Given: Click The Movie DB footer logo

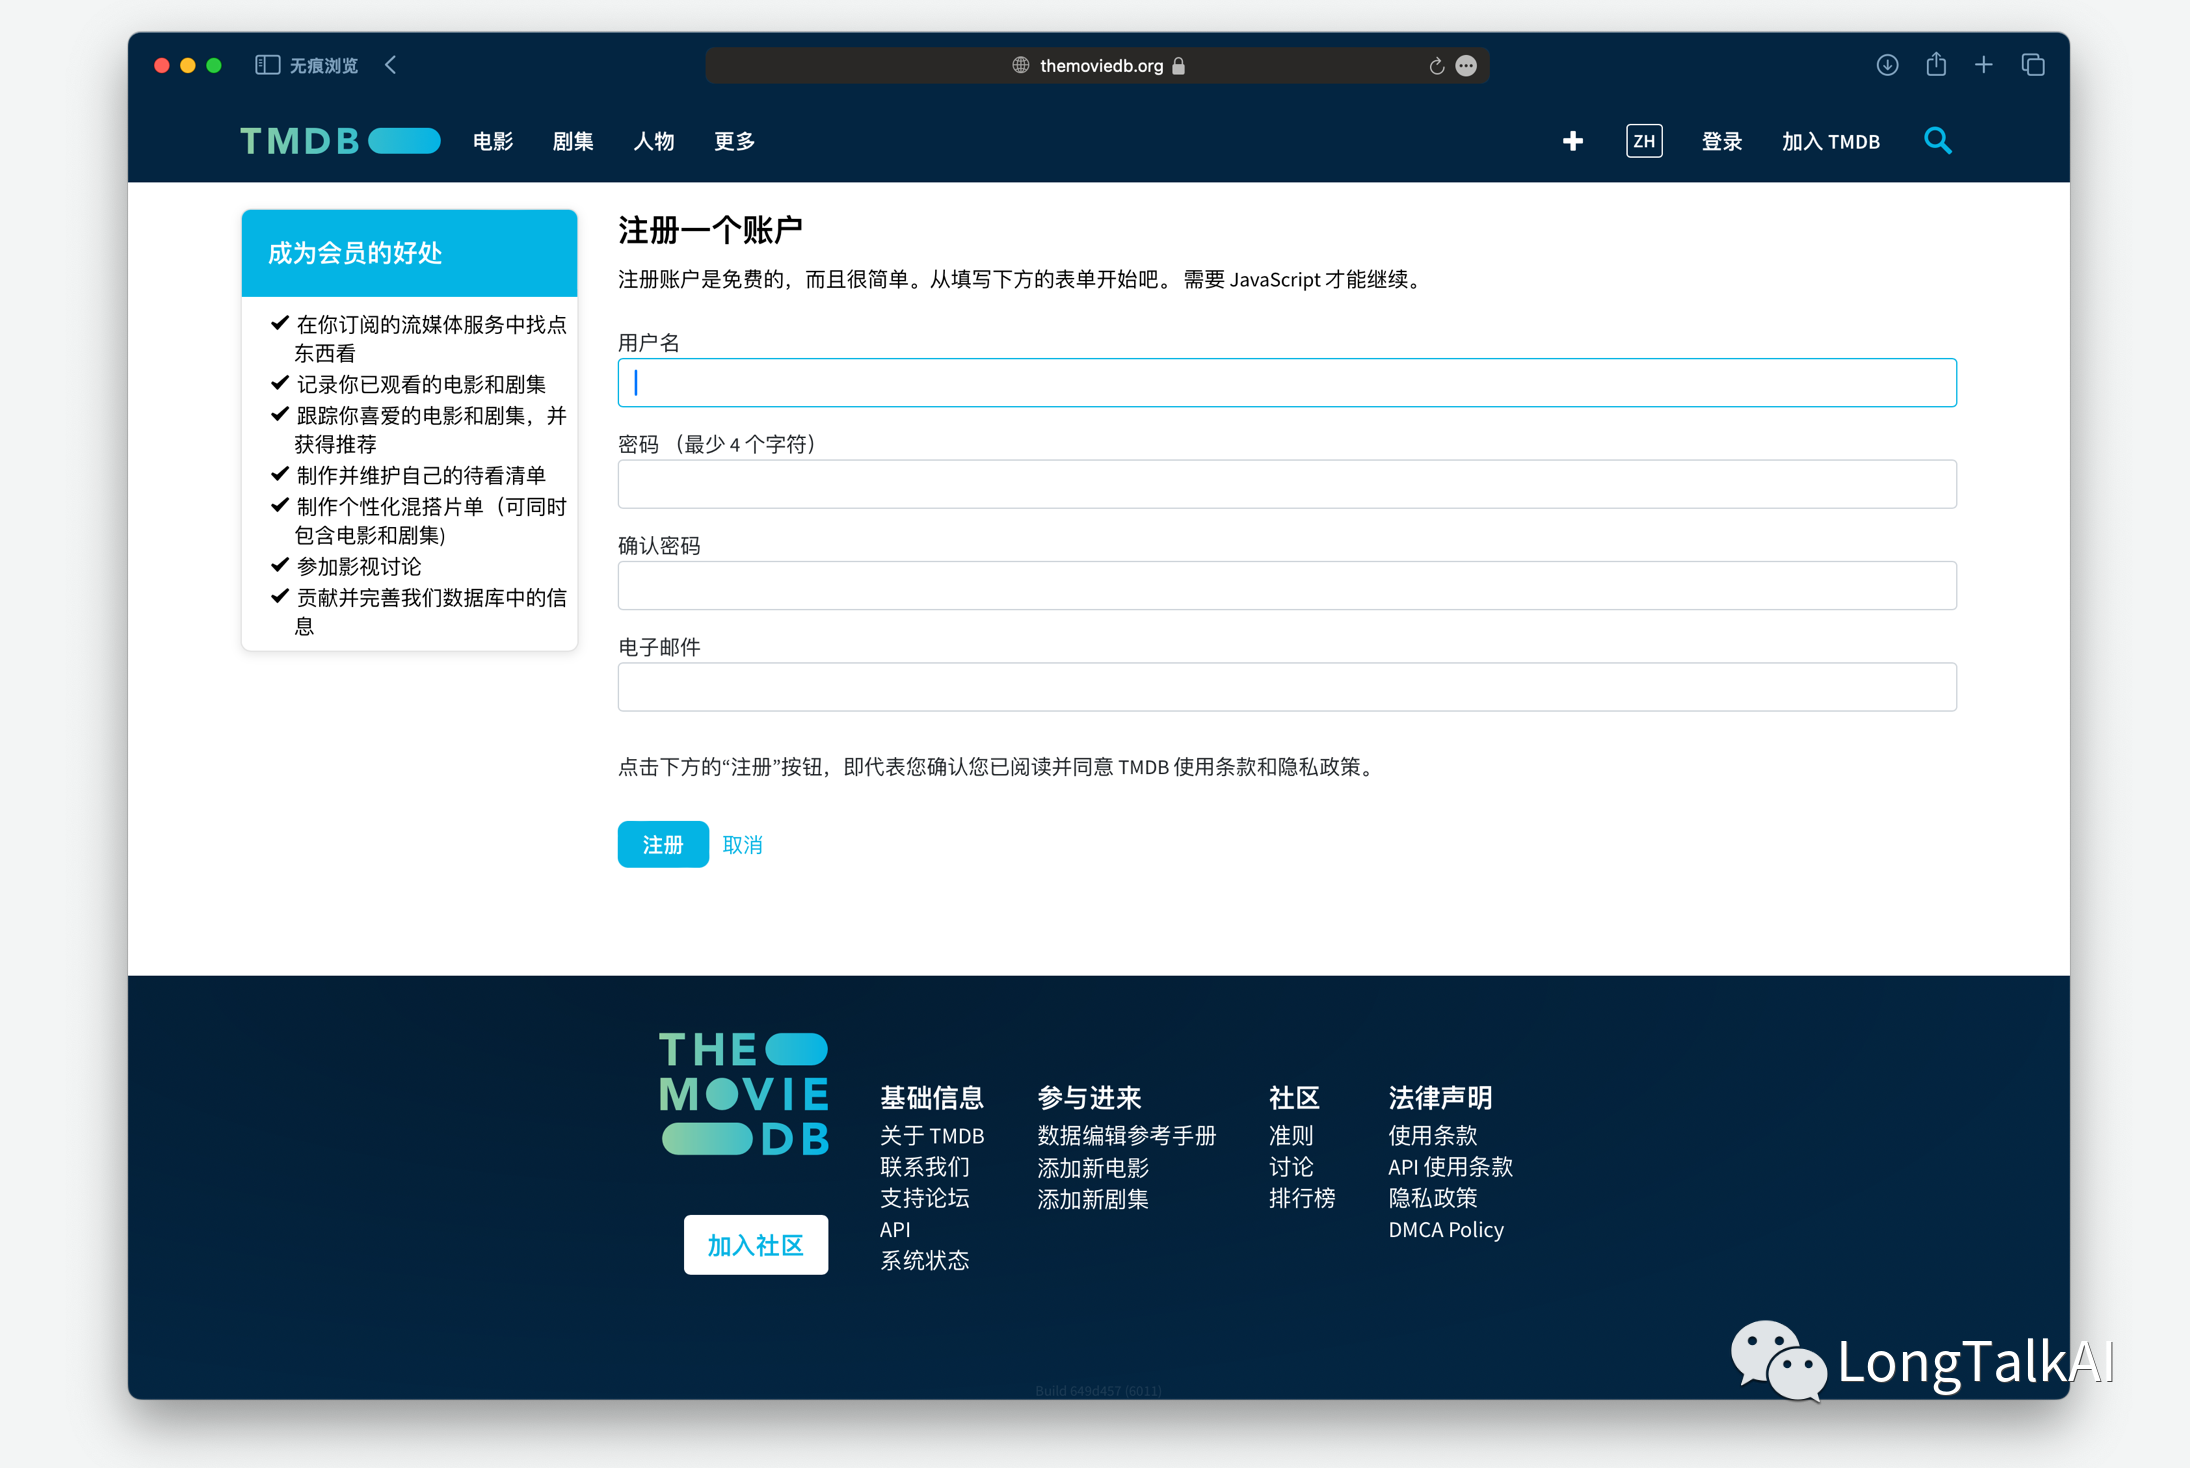Looking at the screenshot, I should 744,1094.
